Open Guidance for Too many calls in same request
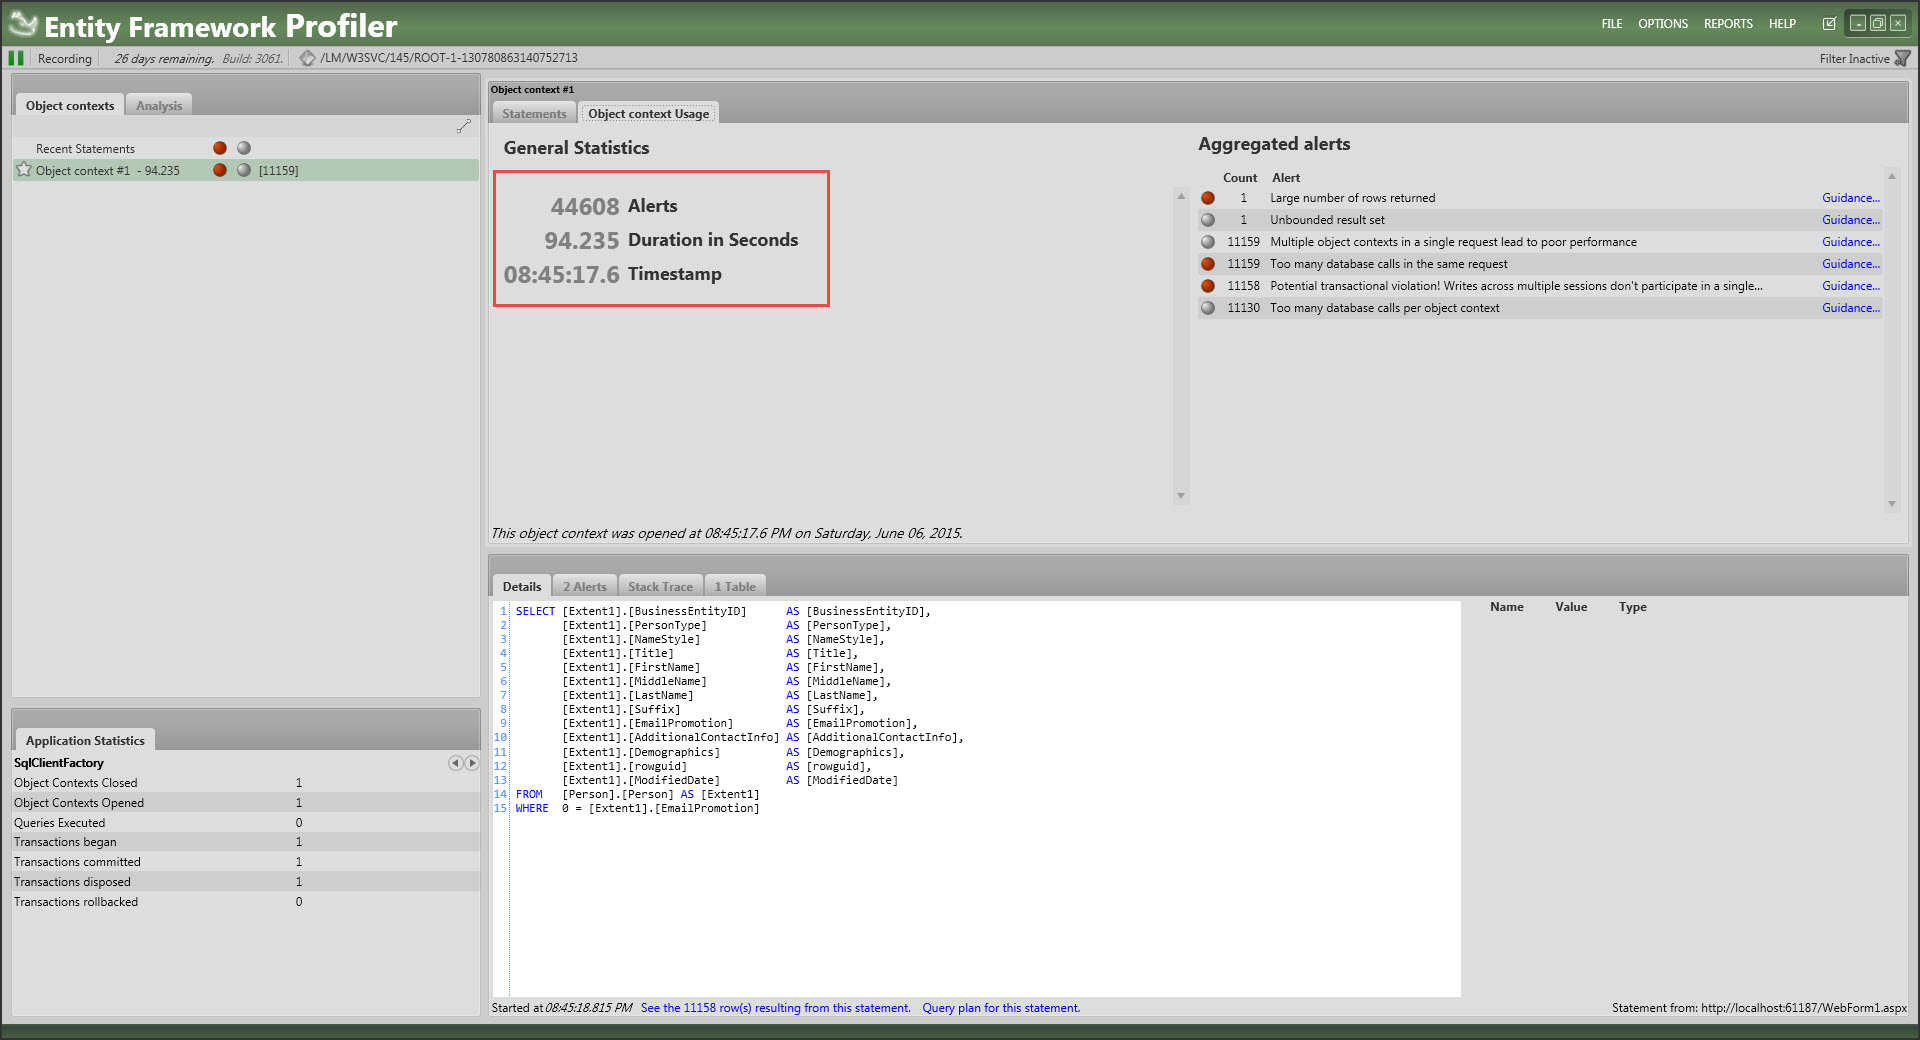Image resolution: width=1920 pixels, height=1040 pixels. 1850,264
